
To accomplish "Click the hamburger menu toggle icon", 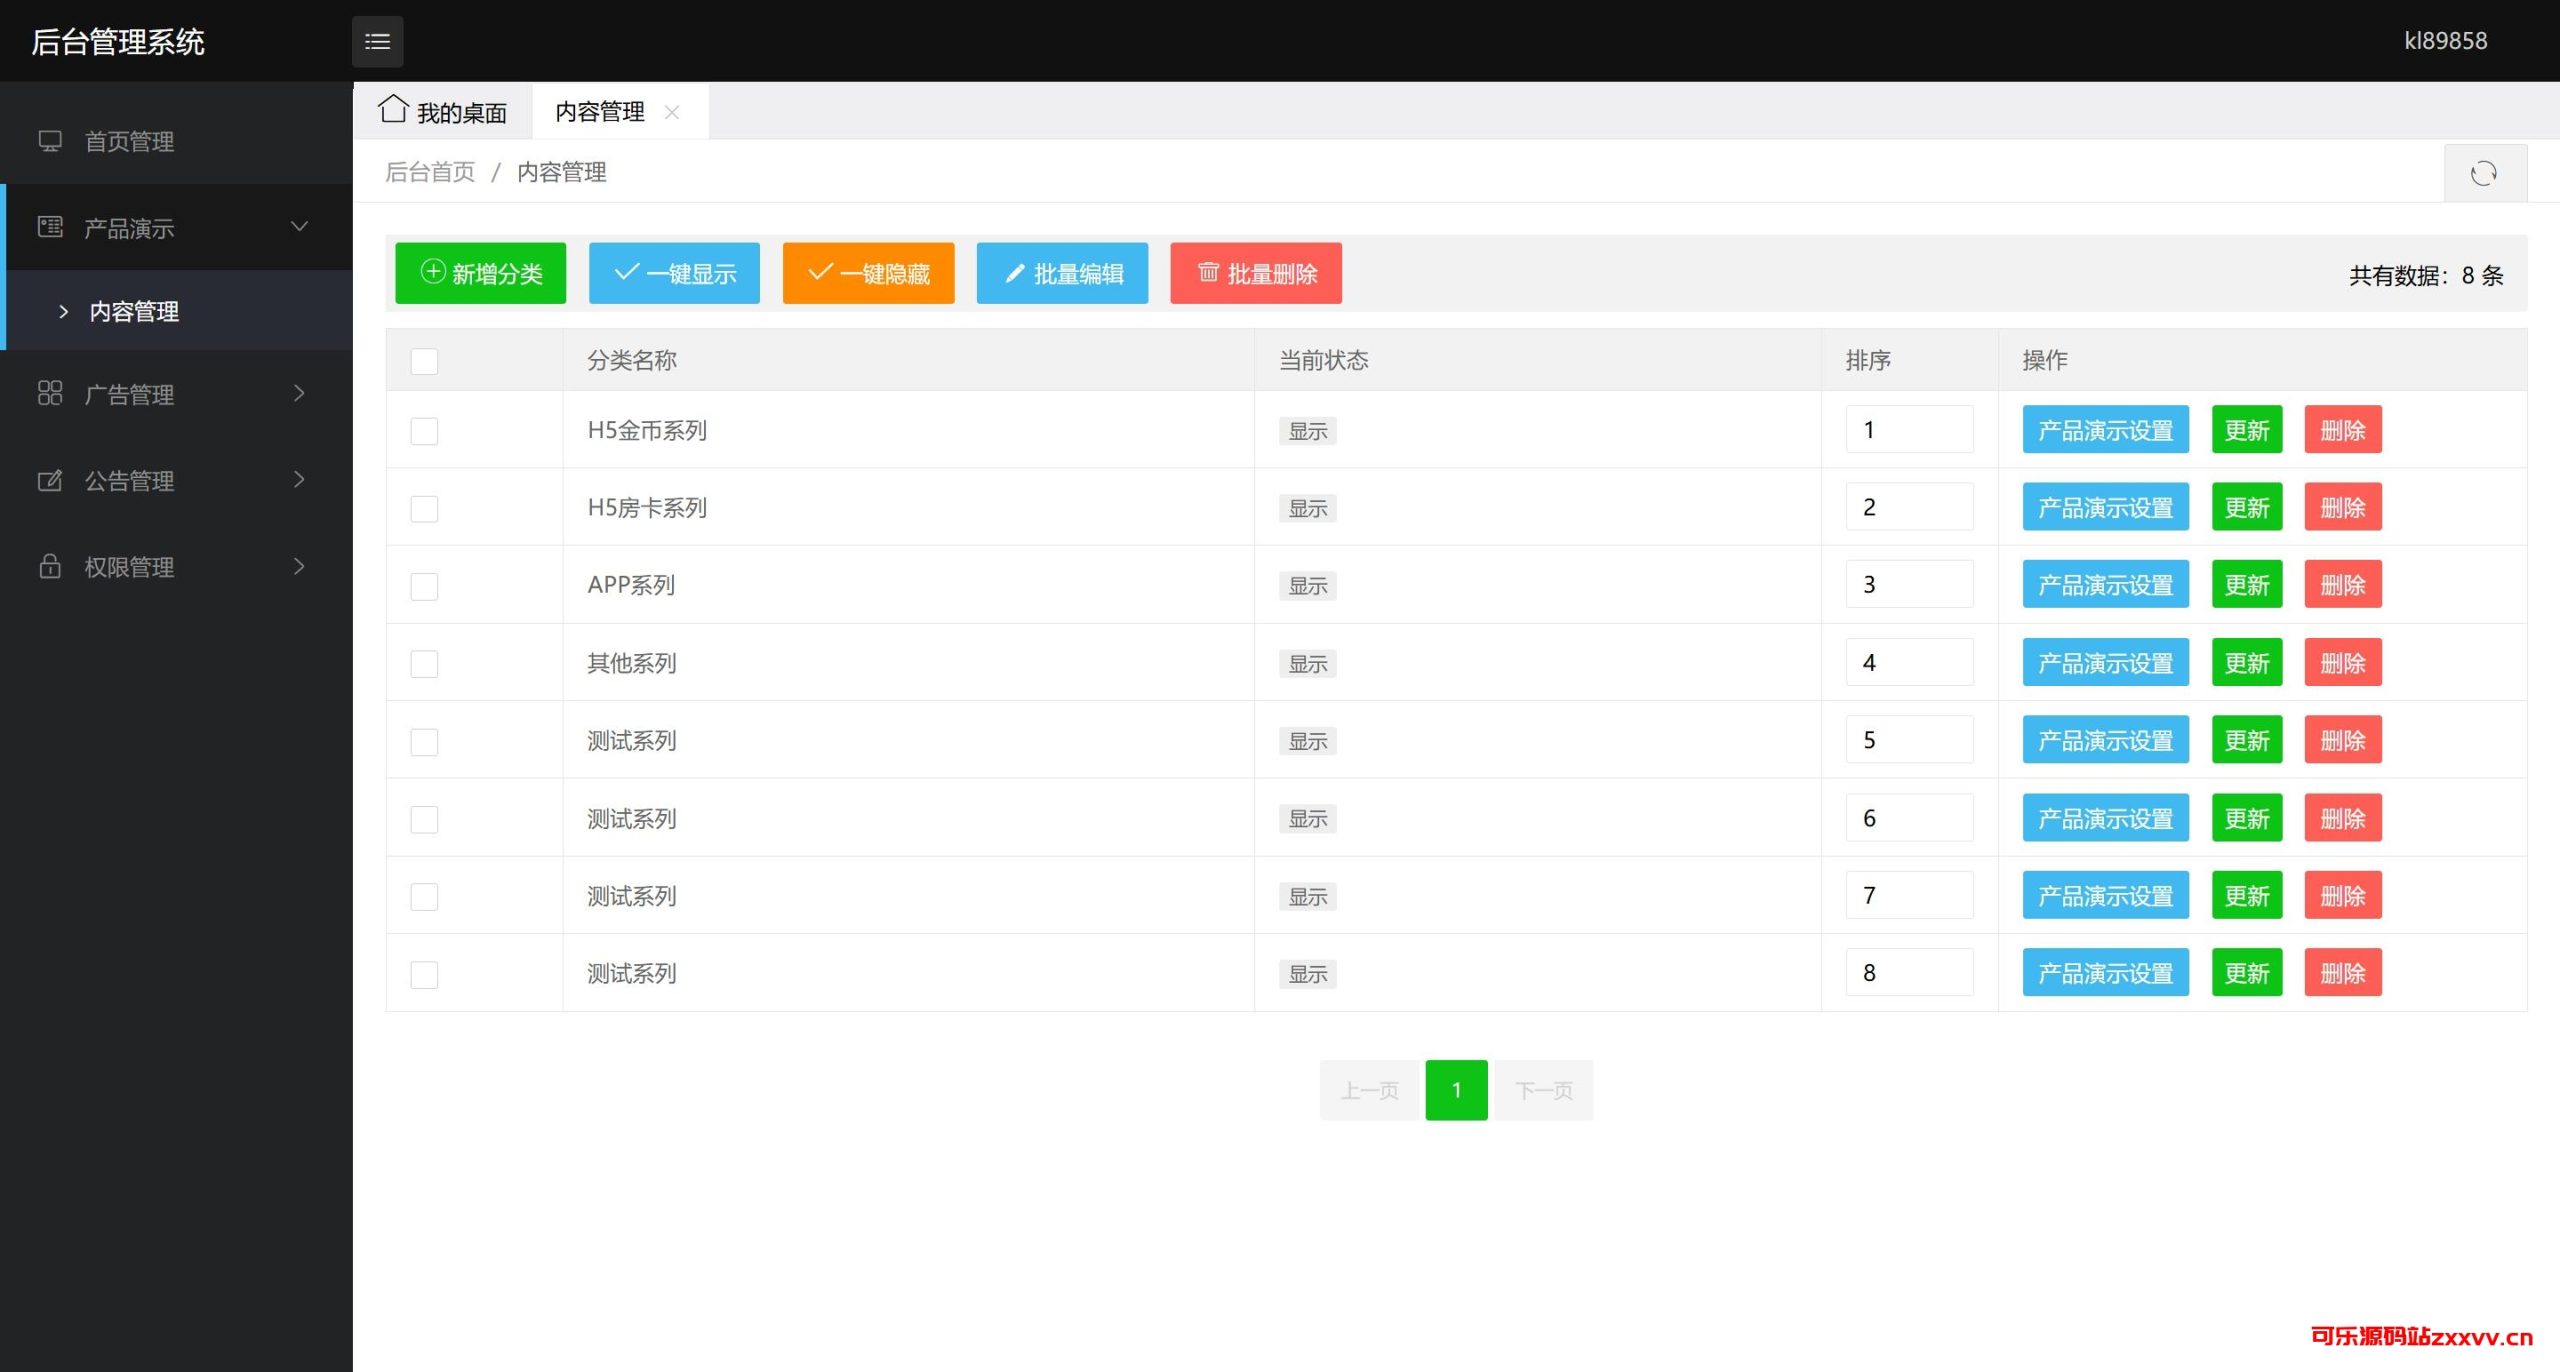I will point(377,41).
